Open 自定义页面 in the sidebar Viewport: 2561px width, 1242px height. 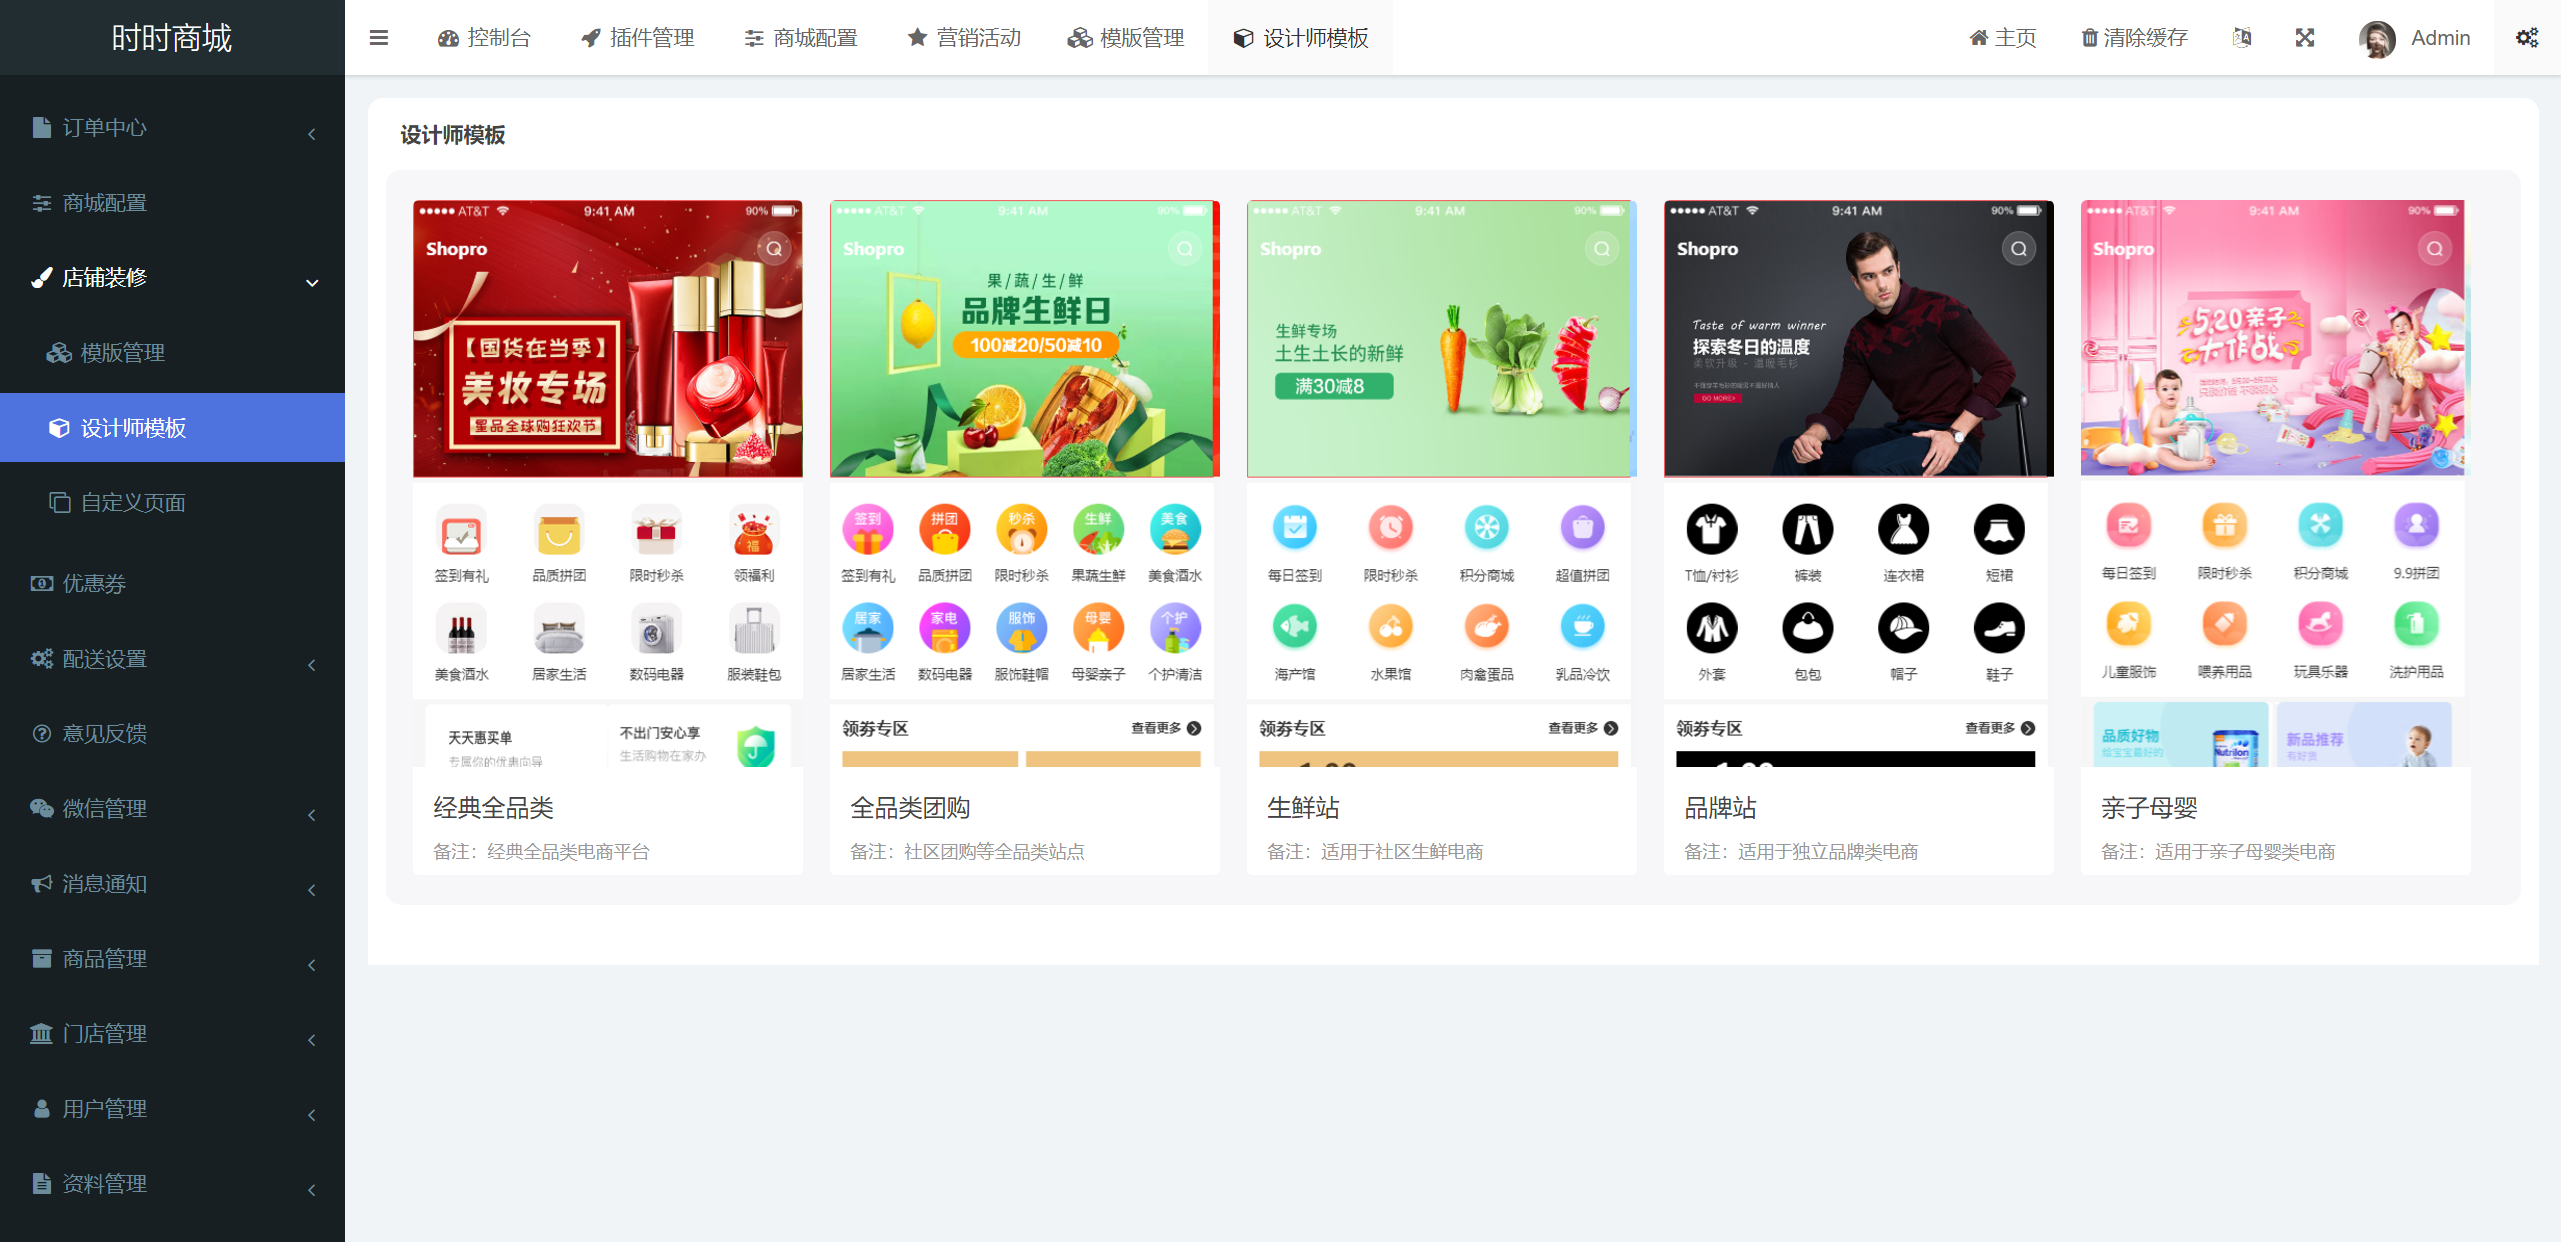click(x=172, y=503)
